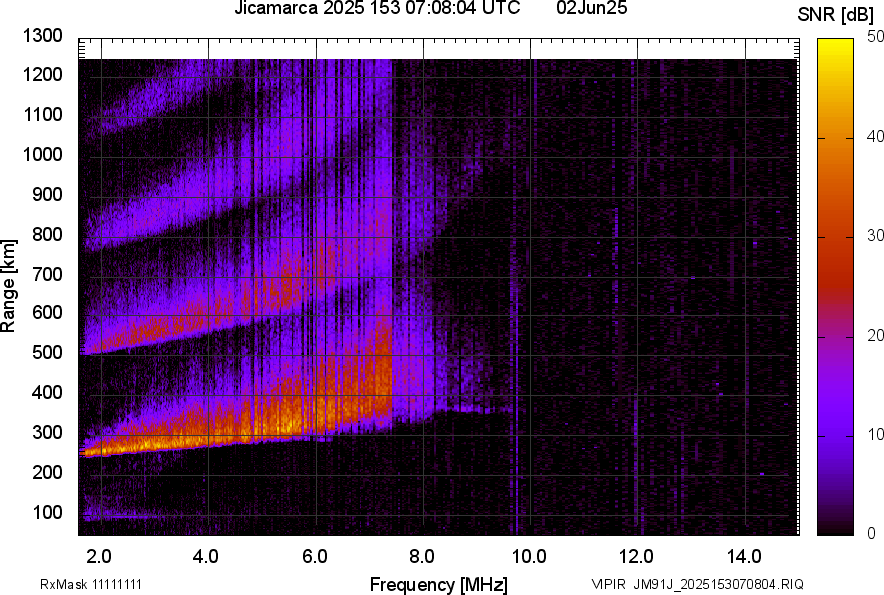Click the frequency tick label '12.0'
This screenshot has height=595, width=884.
click(637, 557)
